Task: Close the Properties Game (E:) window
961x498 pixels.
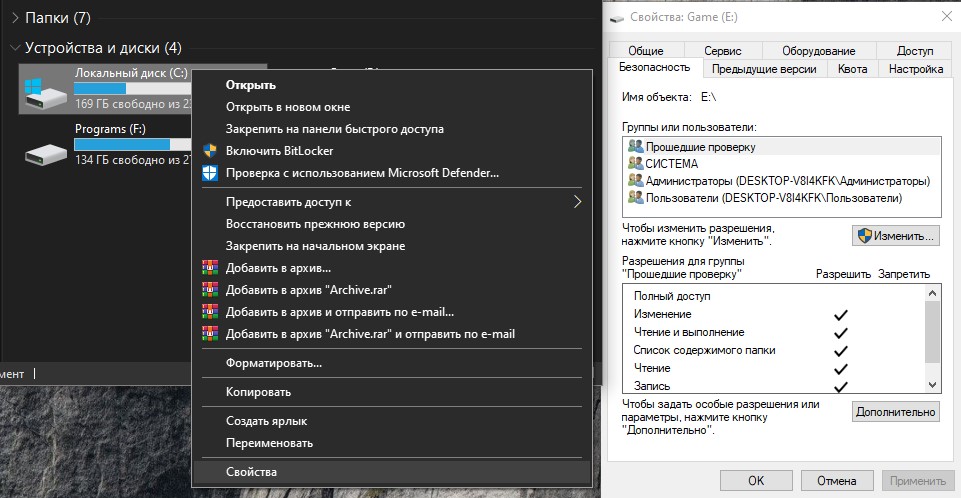Action: coord(946,17)
